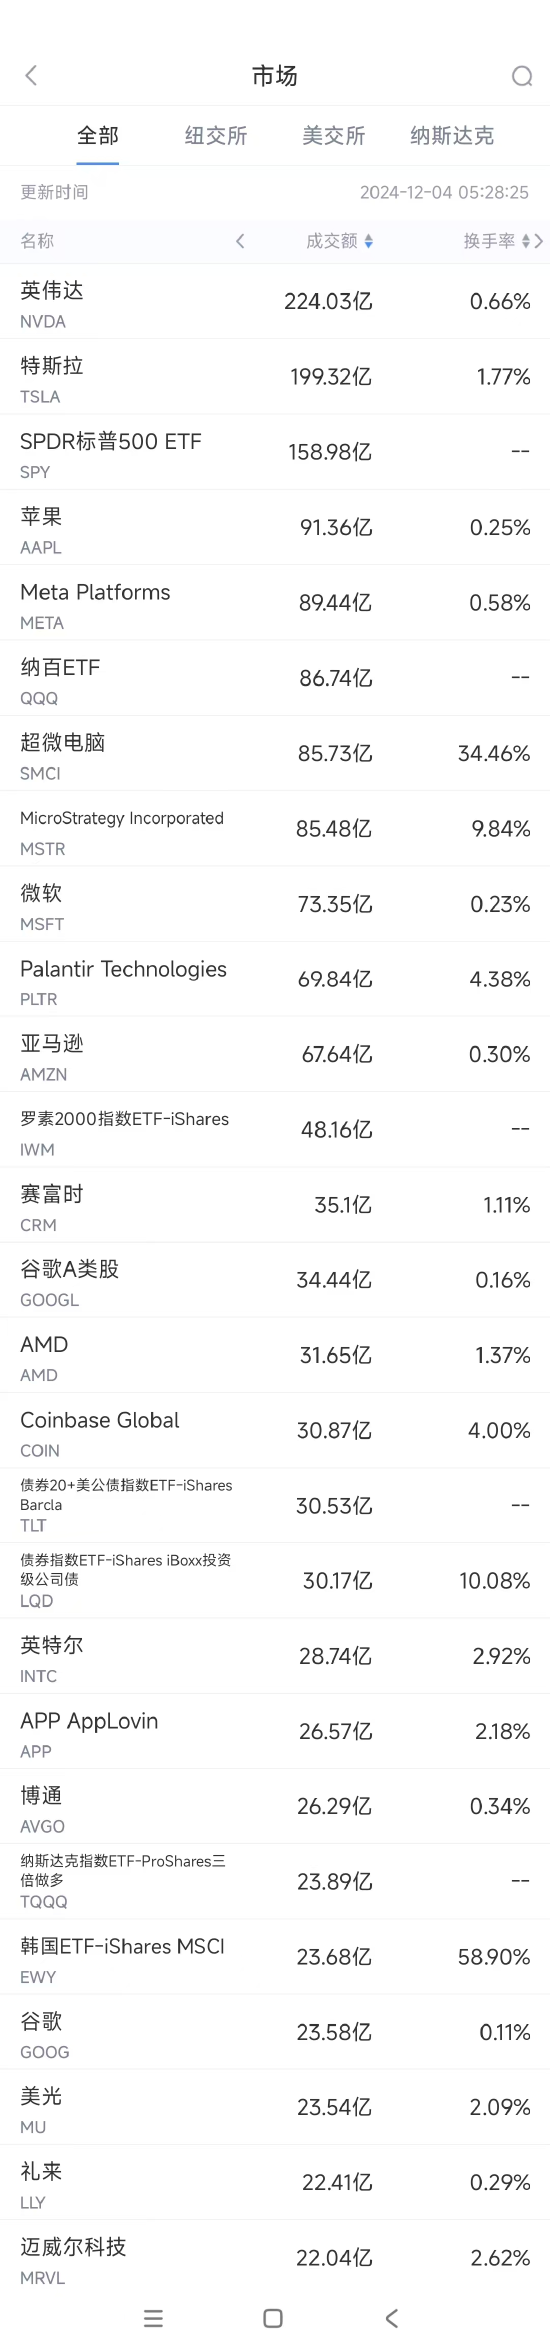Viewport: 550px width, 2346px height.
Task: Open the 英伟达 NVDA stock row
Action: coord(275,302)
